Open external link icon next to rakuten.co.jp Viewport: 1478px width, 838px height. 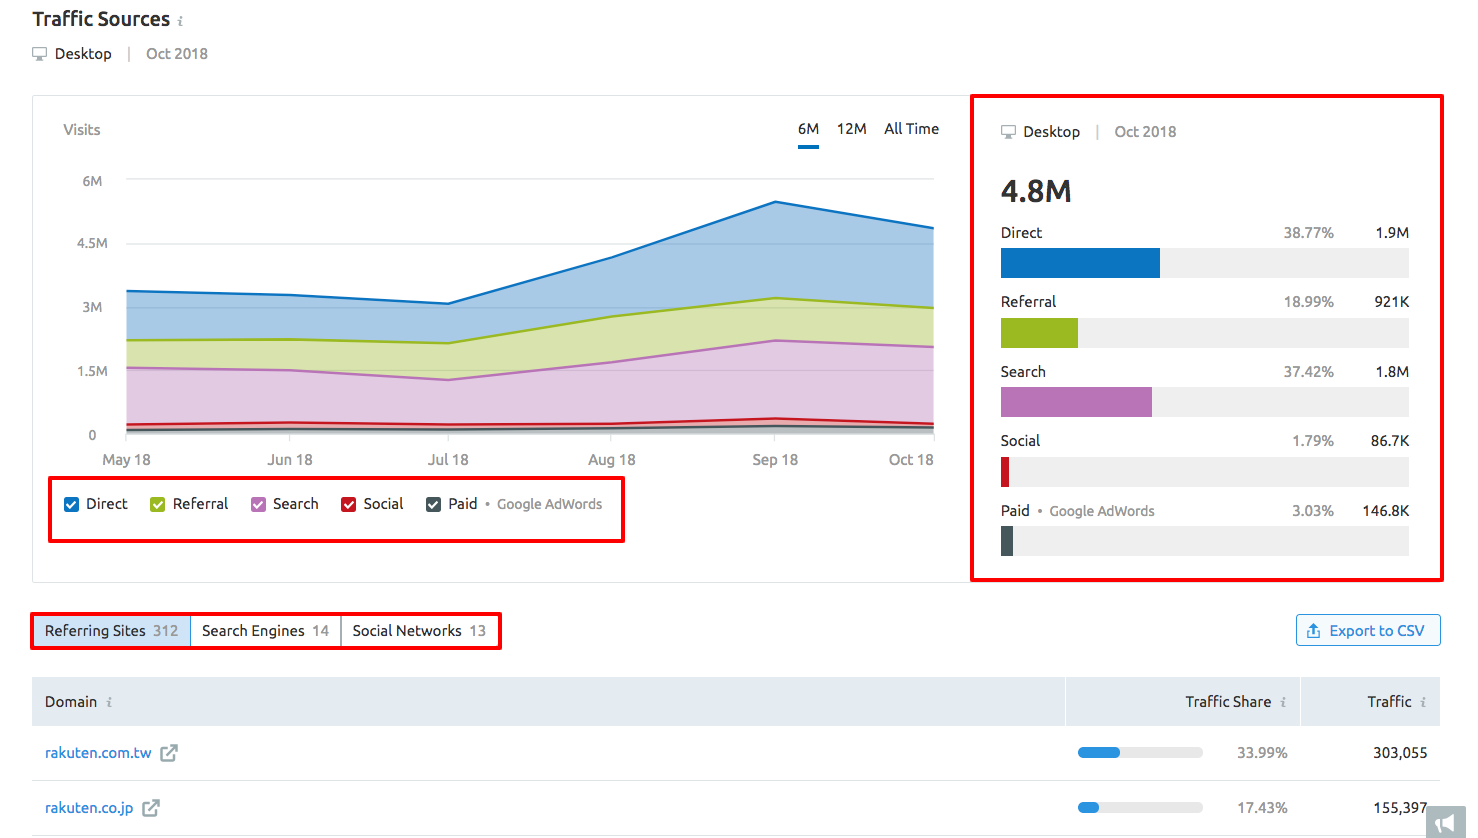coord(151,808)
